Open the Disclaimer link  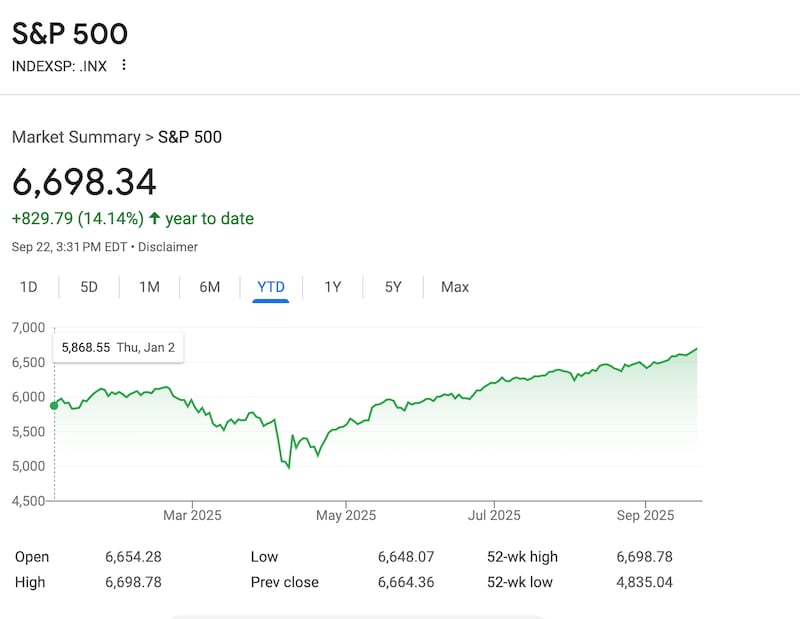(168, 247)
